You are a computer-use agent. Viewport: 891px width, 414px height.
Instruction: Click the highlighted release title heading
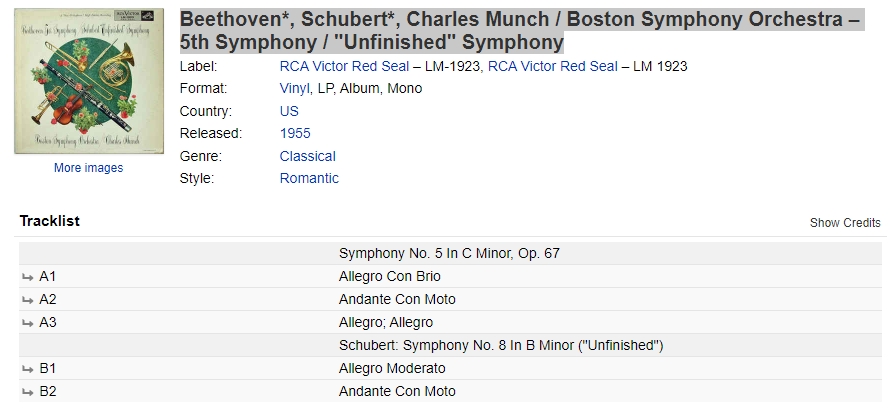click(x=522, y=31)
